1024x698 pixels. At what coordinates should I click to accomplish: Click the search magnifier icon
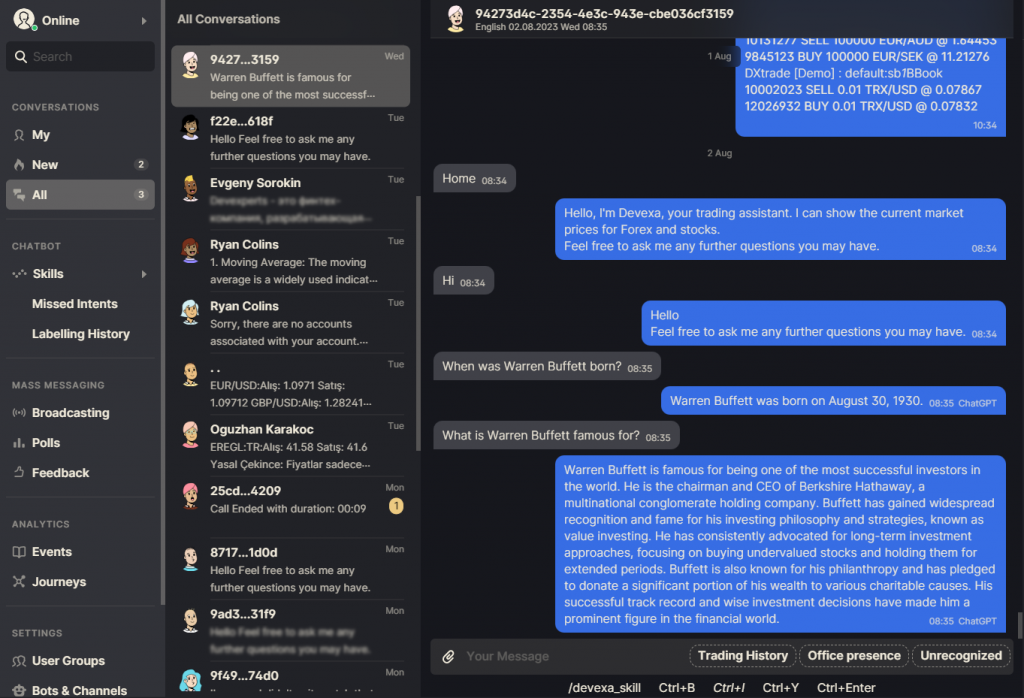21,57
